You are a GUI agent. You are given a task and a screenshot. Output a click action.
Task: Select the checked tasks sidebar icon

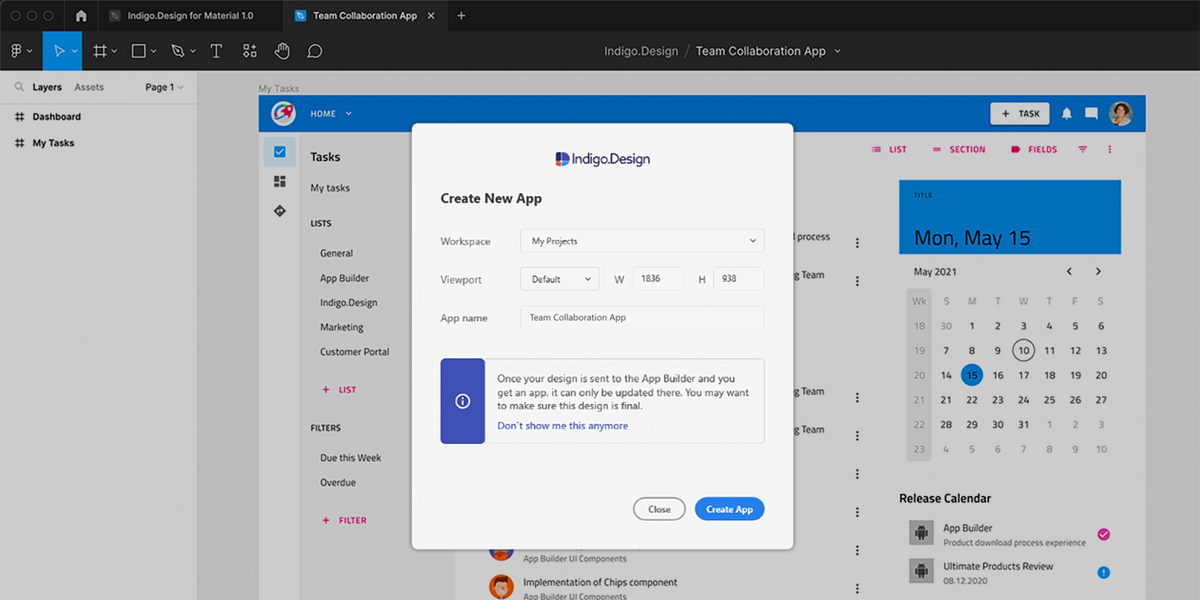280,152
